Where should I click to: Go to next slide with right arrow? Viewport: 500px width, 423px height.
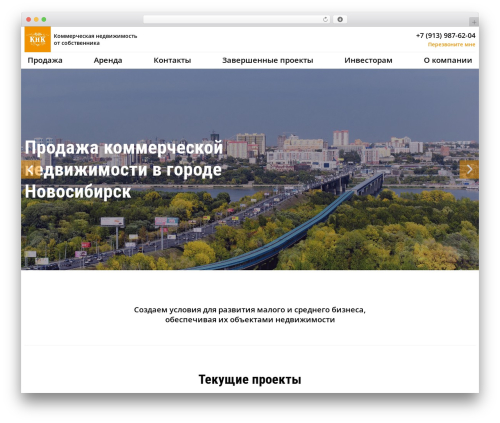pyautogui.click(x=469, y=169)
